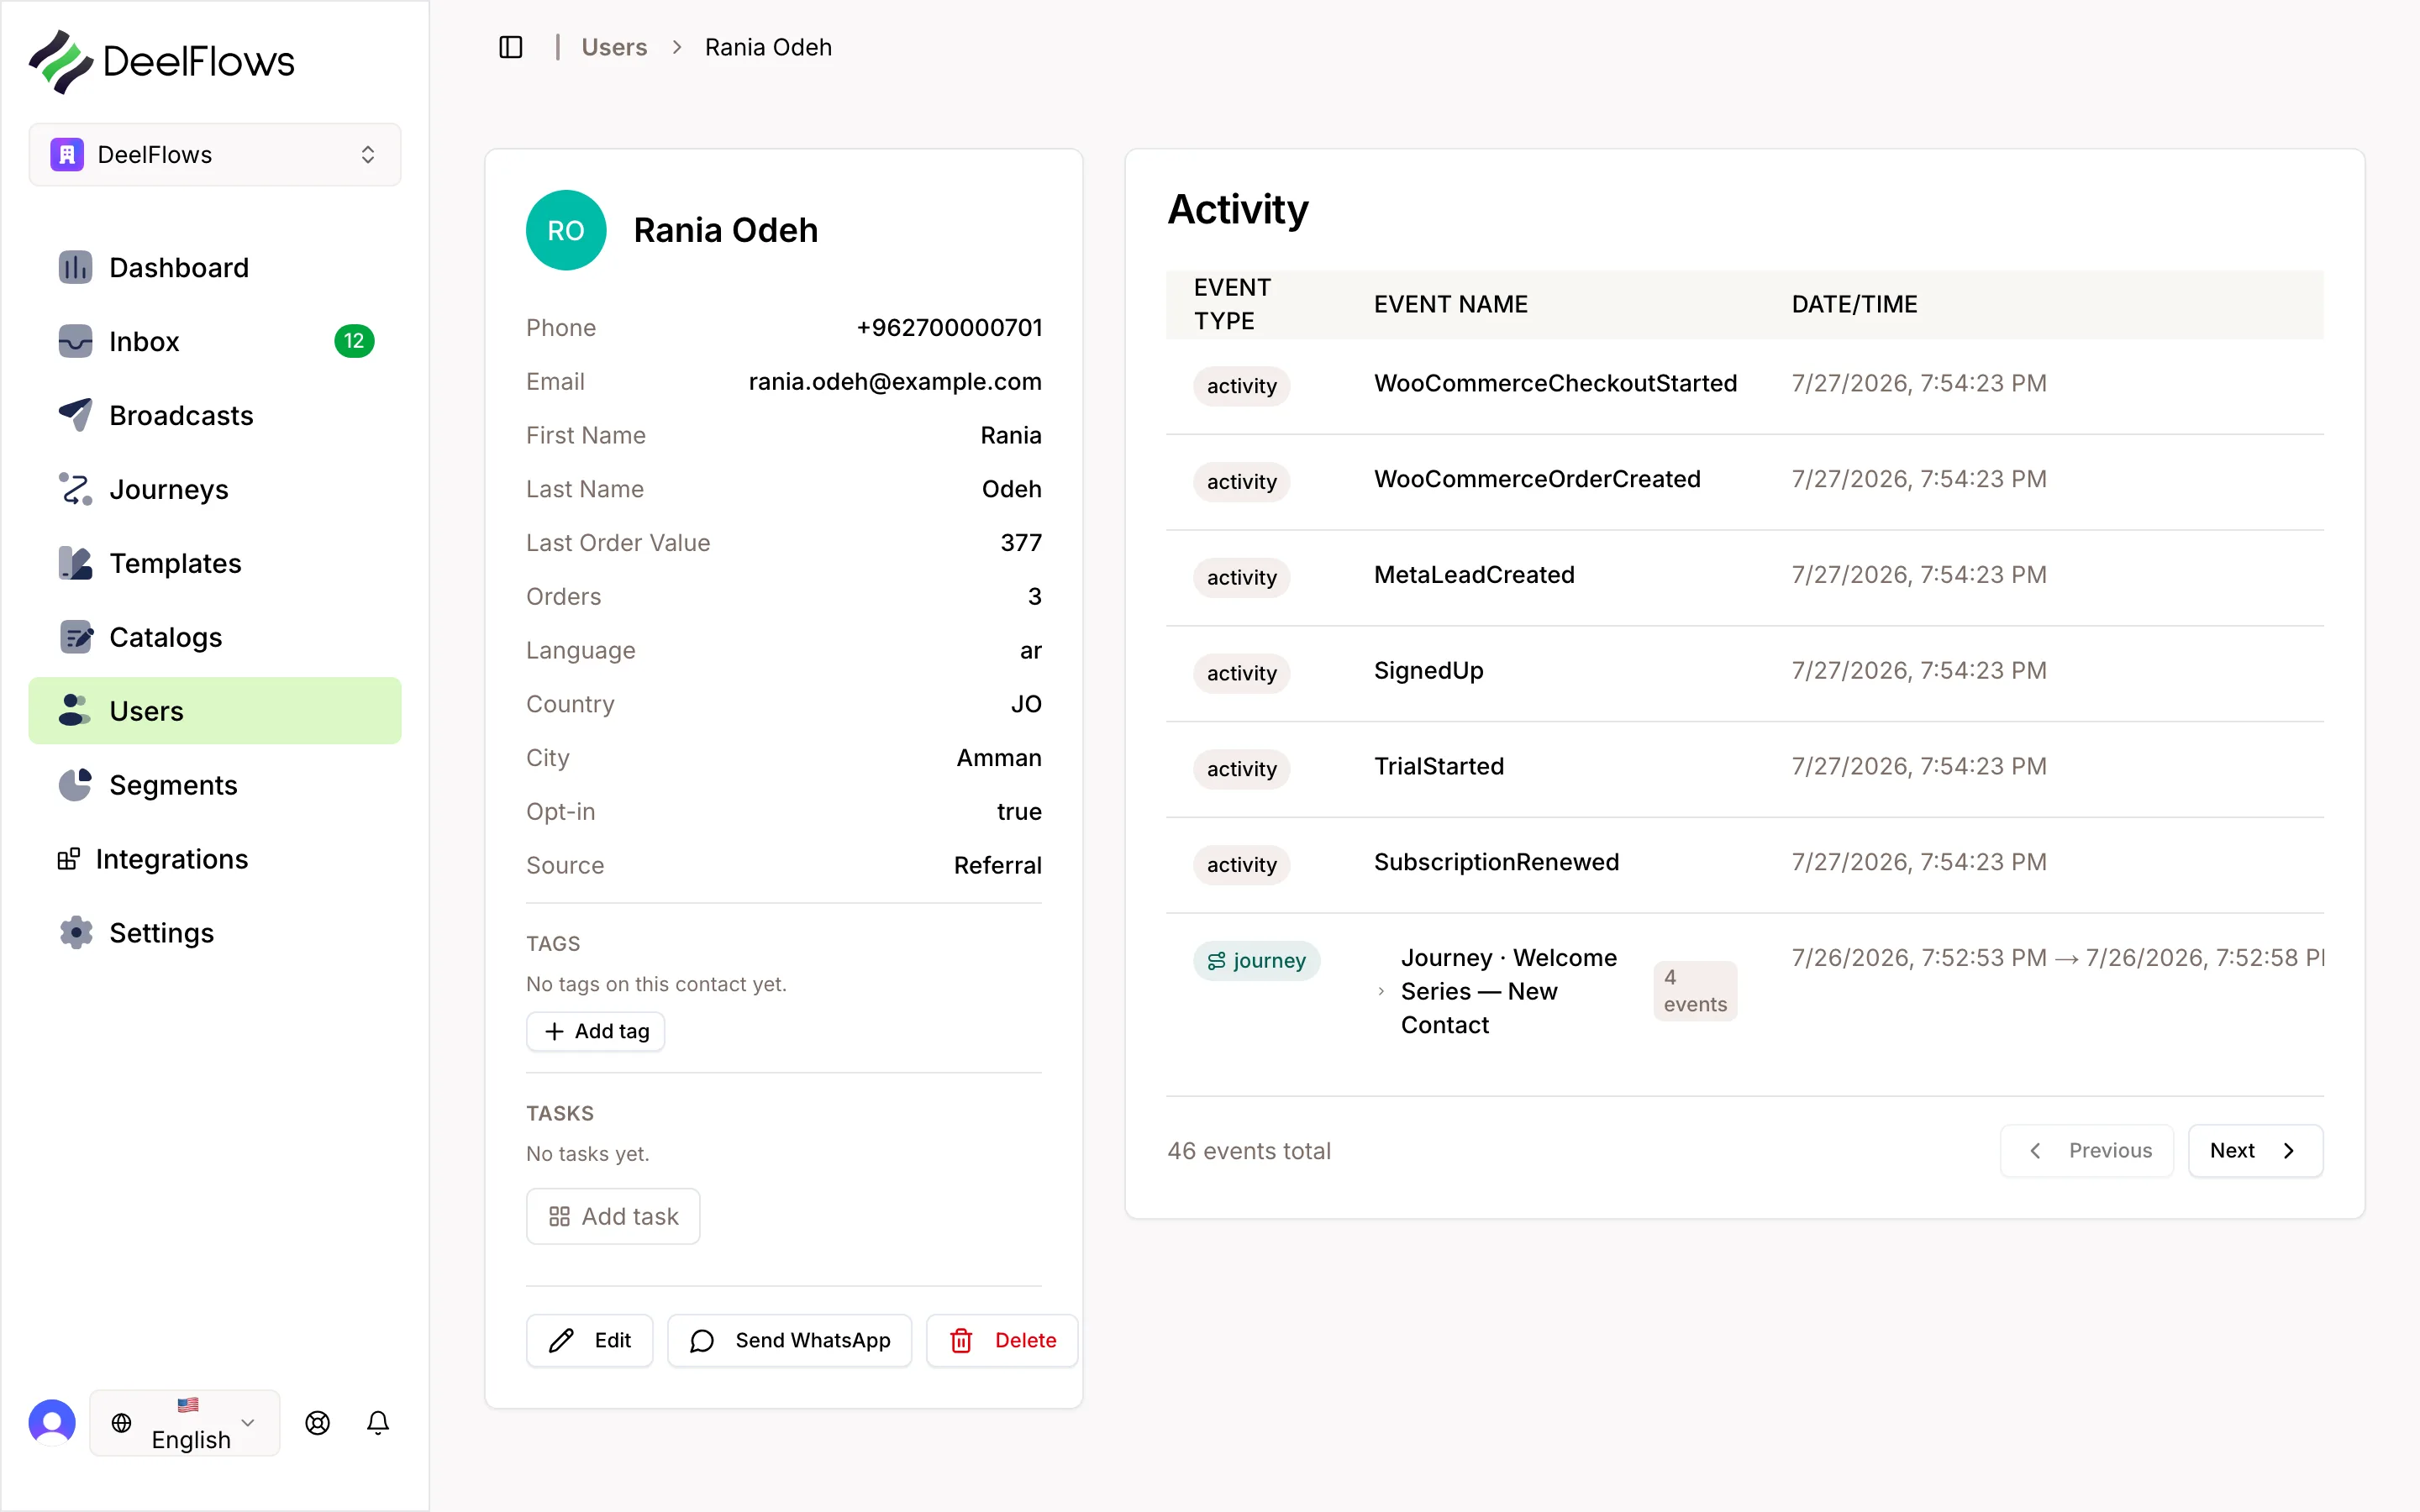Open the help lifebuoy icon
This screenshot has height=1512, width=2420.
[317, 1423]
